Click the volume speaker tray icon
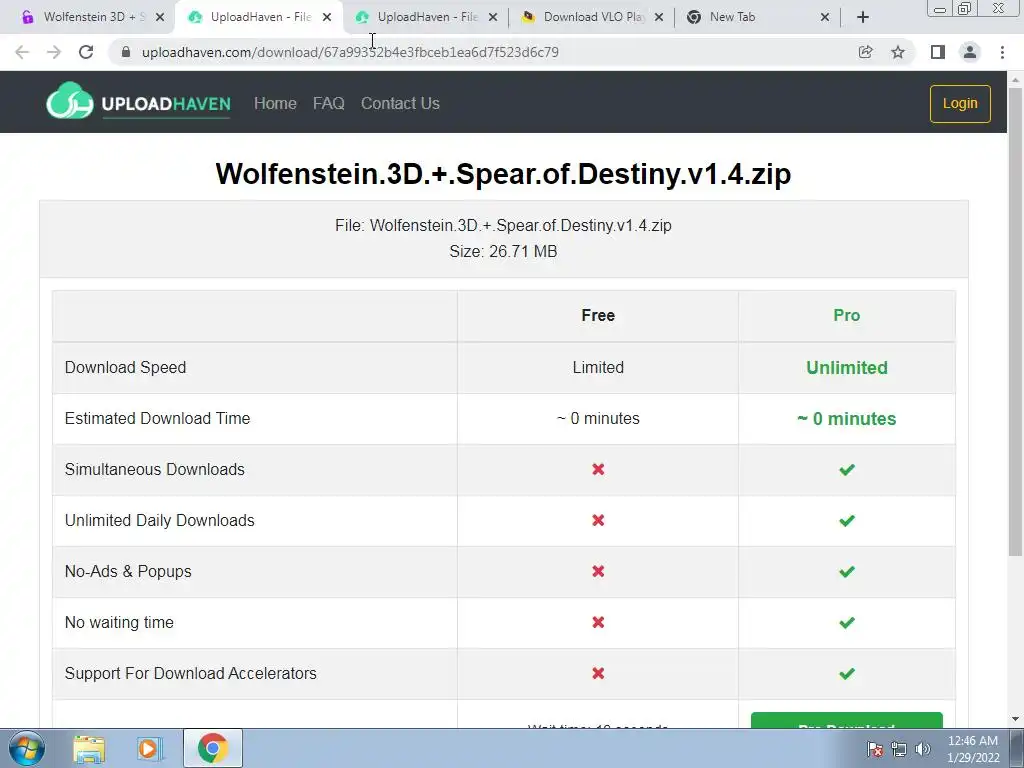The height and width of the screenshot is (768, 1024). point(922,749)
